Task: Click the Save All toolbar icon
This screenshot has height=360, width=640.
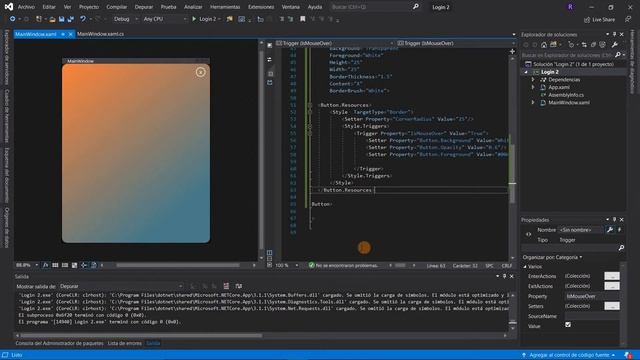Action: [x=71, y=19]
